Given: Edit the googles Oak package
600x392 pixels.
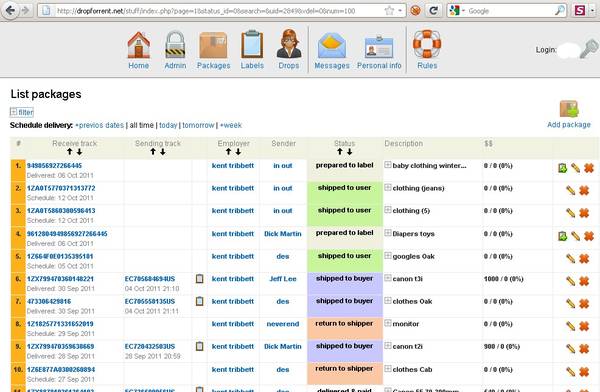Looking at the screenshot, I should pyautogui.click(x=571, y=258).
